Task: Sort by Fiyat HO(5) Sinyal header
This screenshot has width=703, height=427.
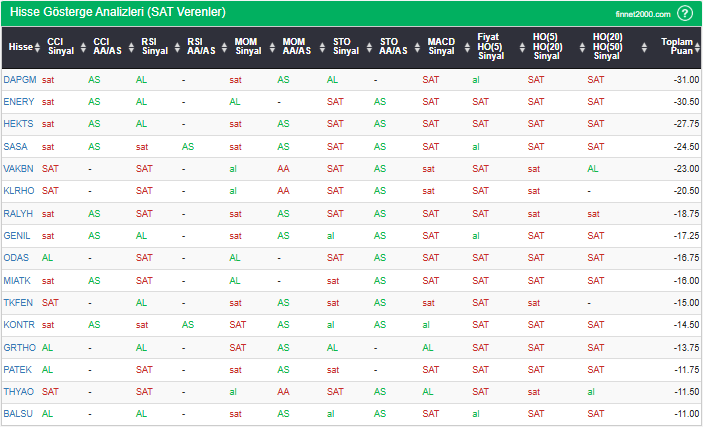Action: 490,46
